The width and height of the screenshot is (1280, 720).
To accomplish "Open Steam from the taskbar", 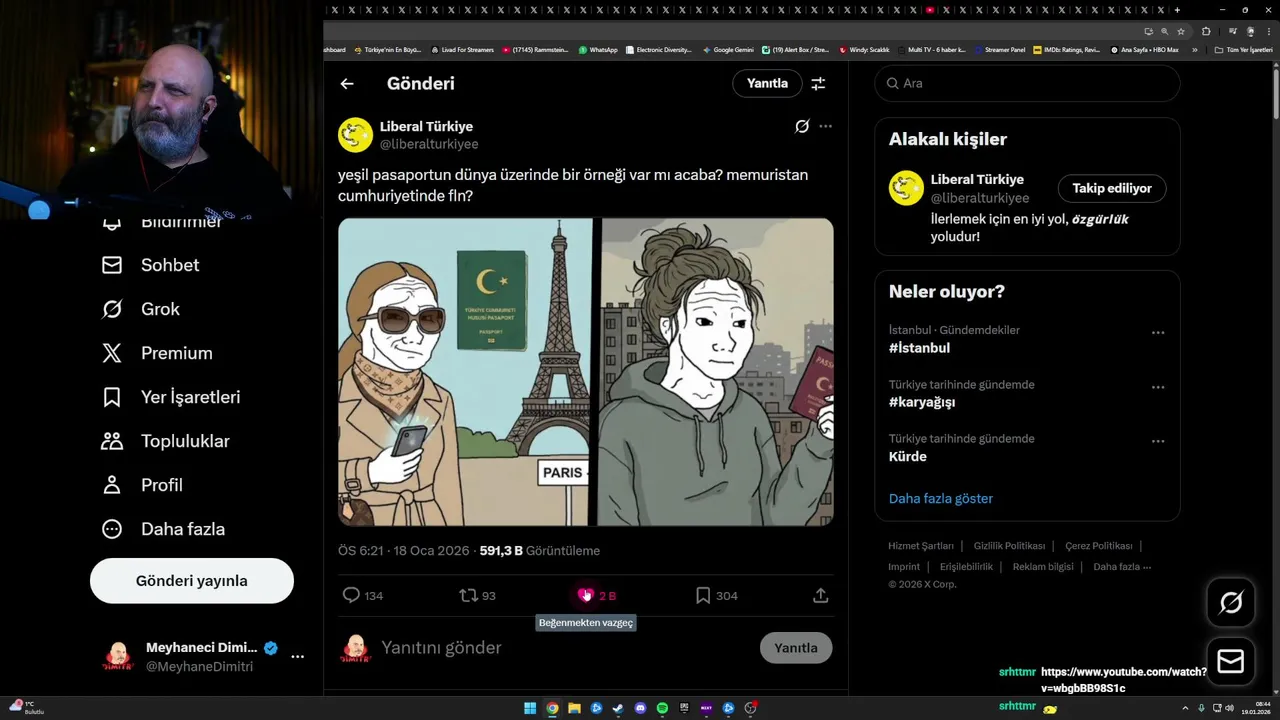I will click(x=618, y=708).
